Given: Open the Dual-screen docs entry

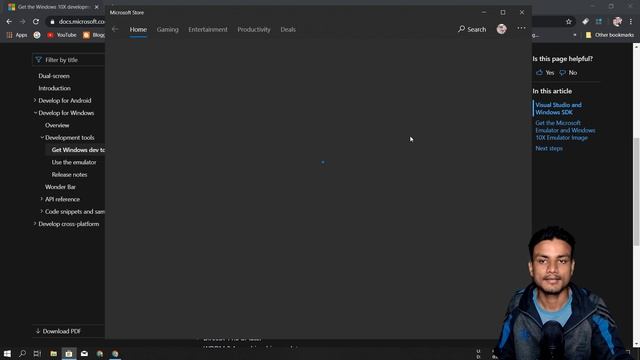Looking at the screenshot, I should [x=54, y=76].
